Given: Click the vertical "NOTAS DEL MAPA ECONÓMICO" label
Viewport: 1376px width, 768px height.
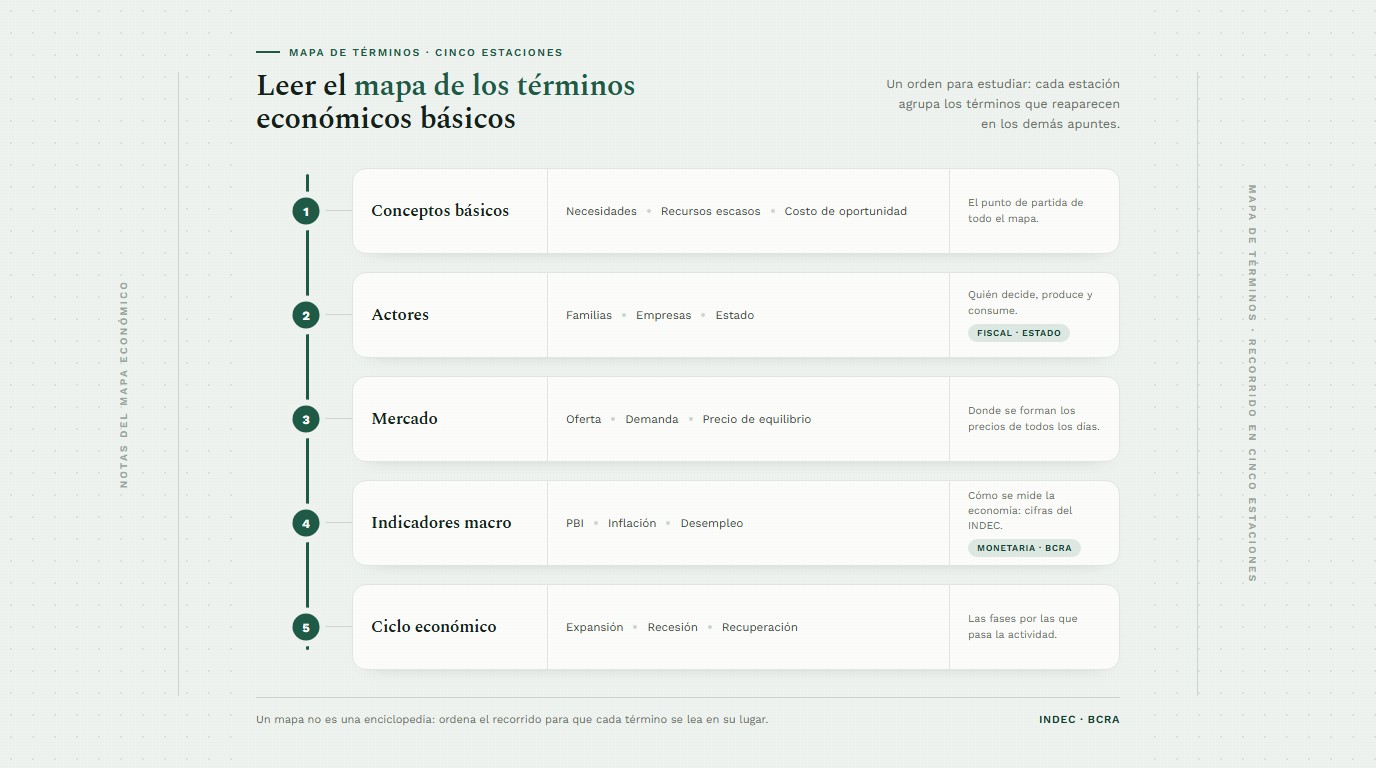Looking at the screenshot, I should pyautogui.click(x=124, y=384).
